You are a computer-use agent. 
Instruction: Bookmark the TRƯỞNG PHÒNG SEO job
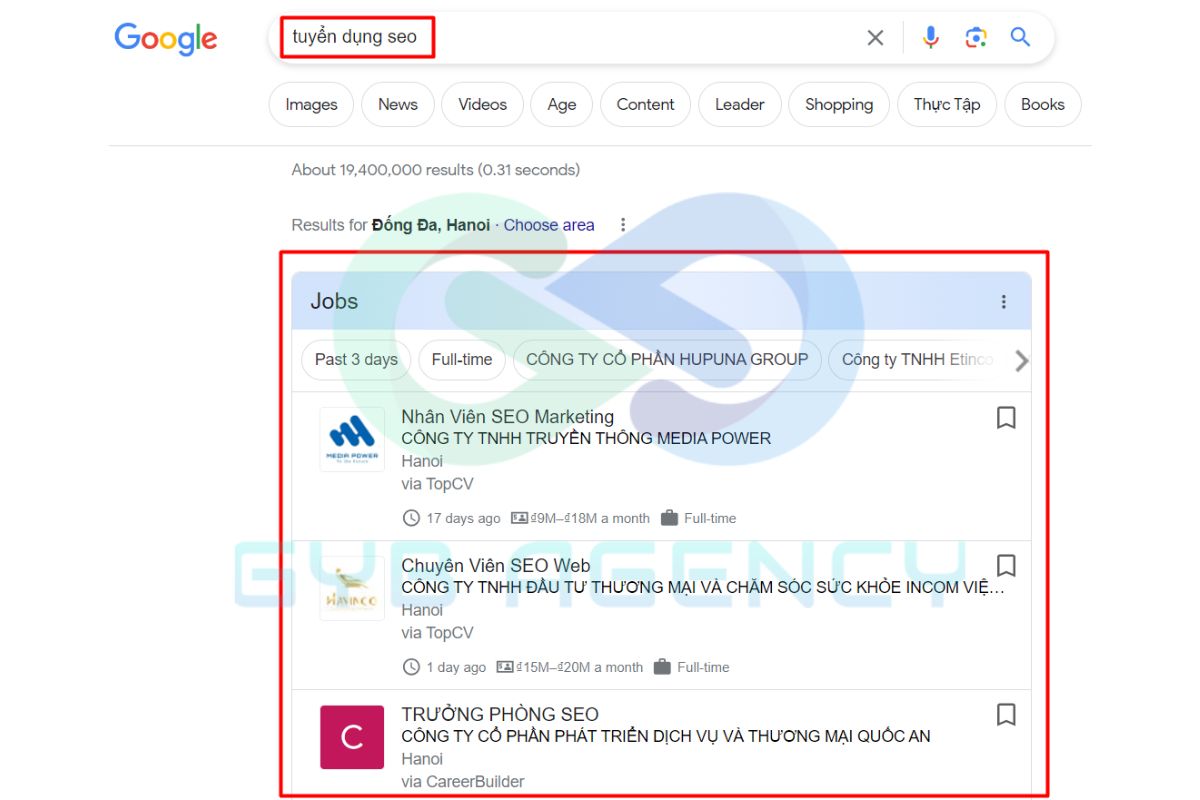pyautogui.click(x=1006, y=715)
